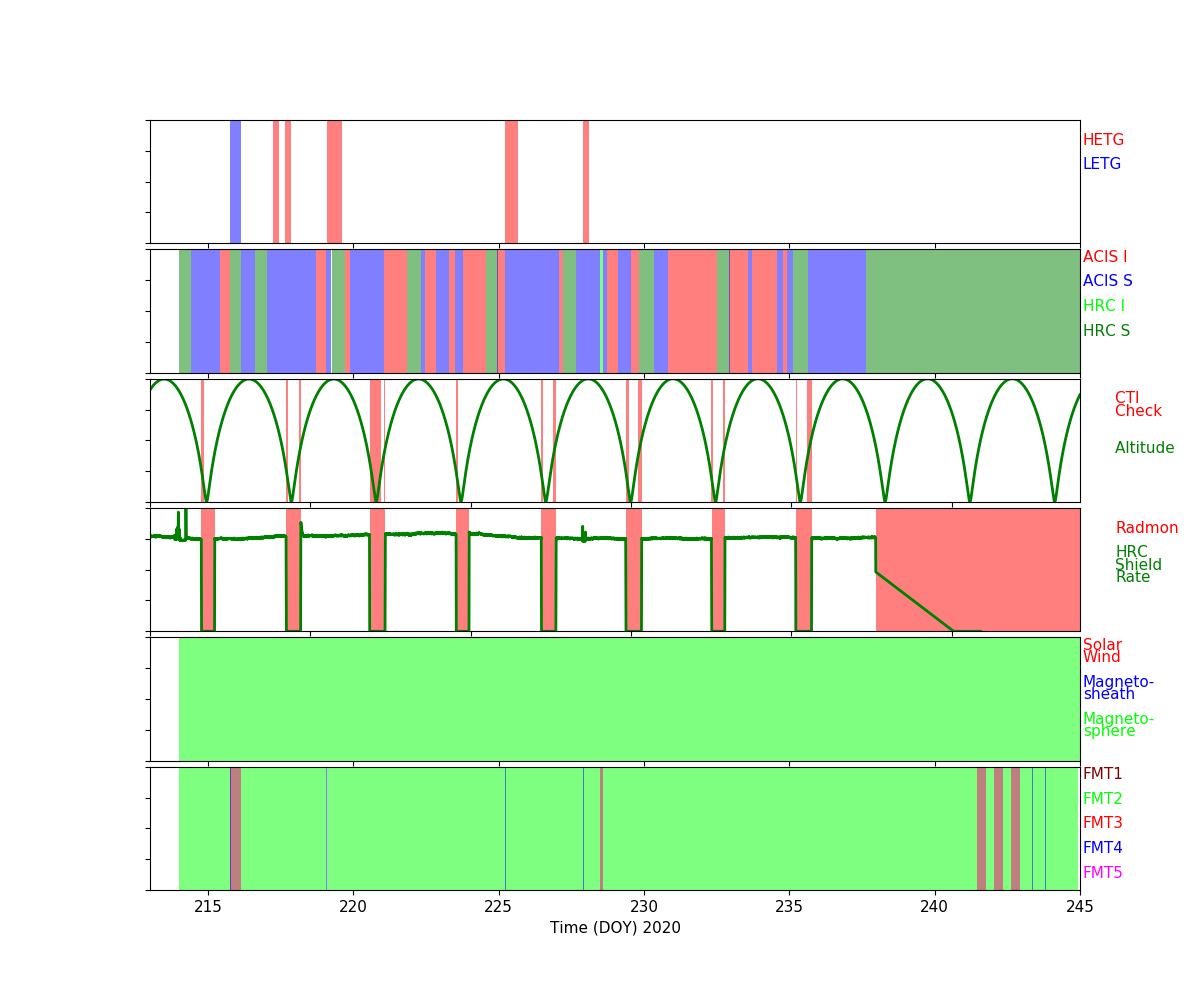The image size is (1200, 1000).
Task: Click the HRC I legend label
Action: [1103, 306]
